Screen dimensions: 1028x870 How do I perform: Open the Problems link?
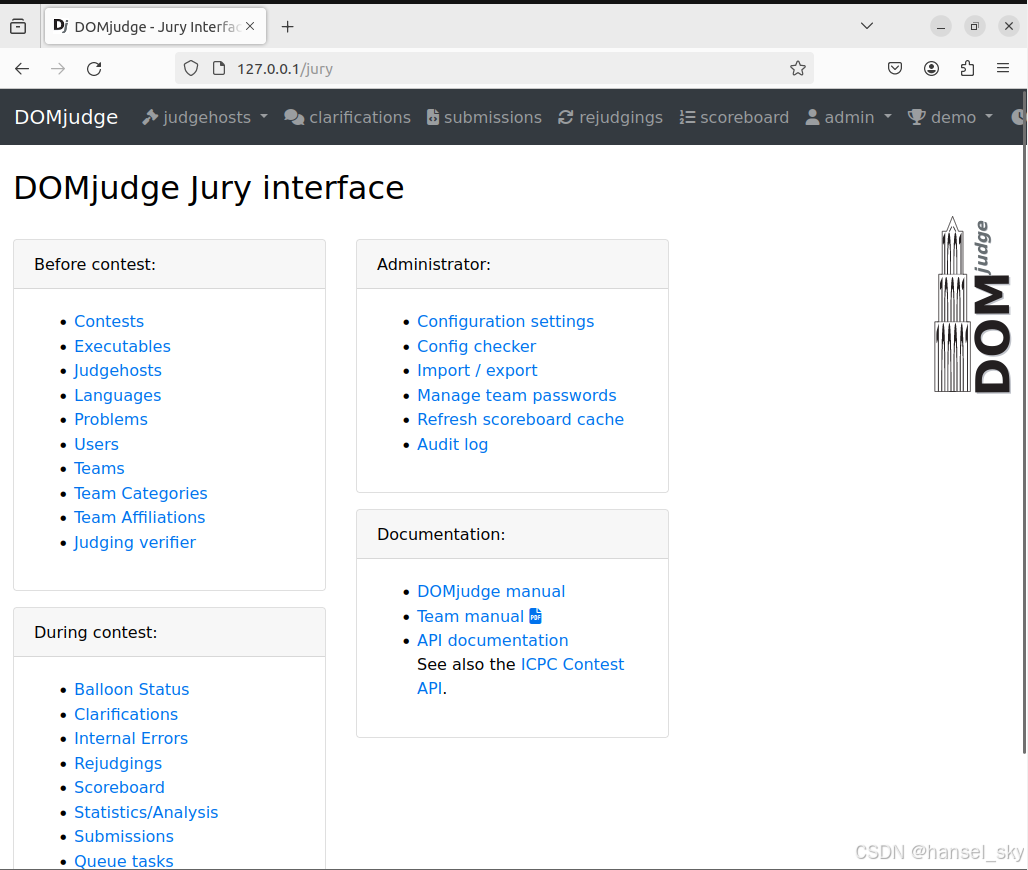111,420
